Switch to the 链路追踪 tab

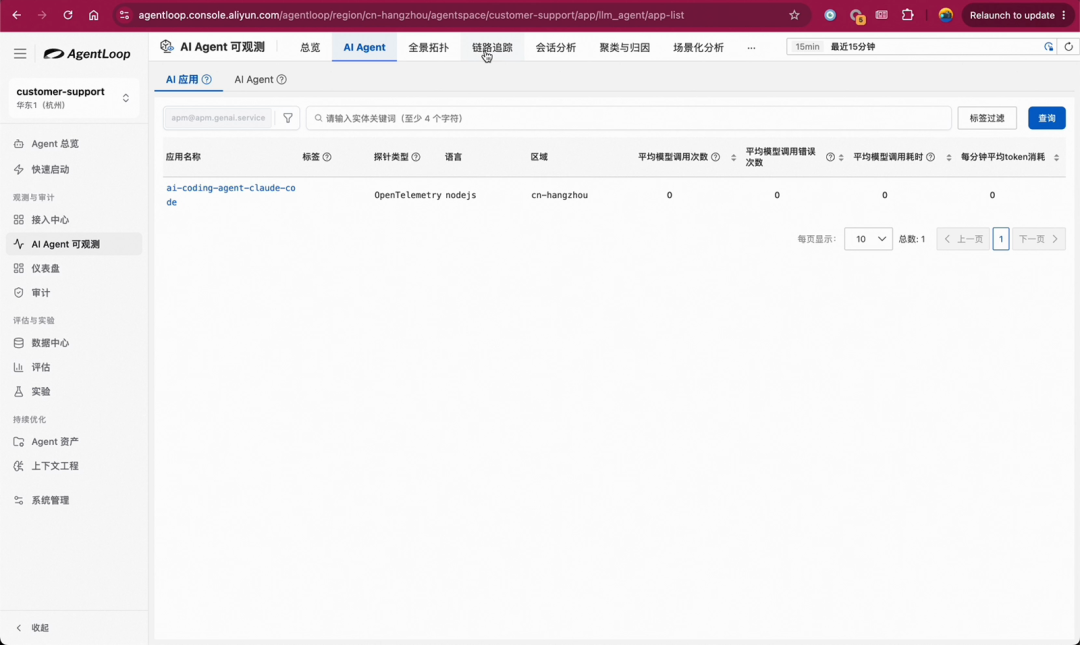click(x=492, y=48)
